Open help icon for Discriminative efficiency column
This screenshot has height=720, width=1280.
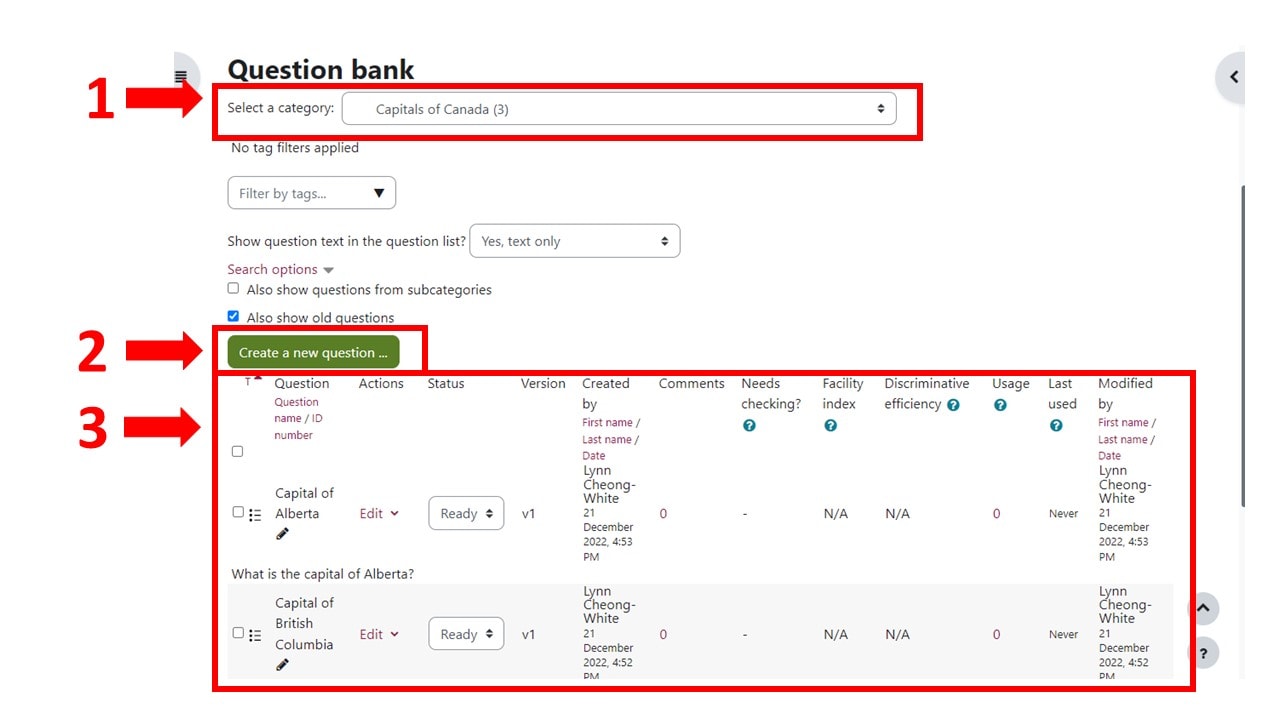tap(953, 405)
